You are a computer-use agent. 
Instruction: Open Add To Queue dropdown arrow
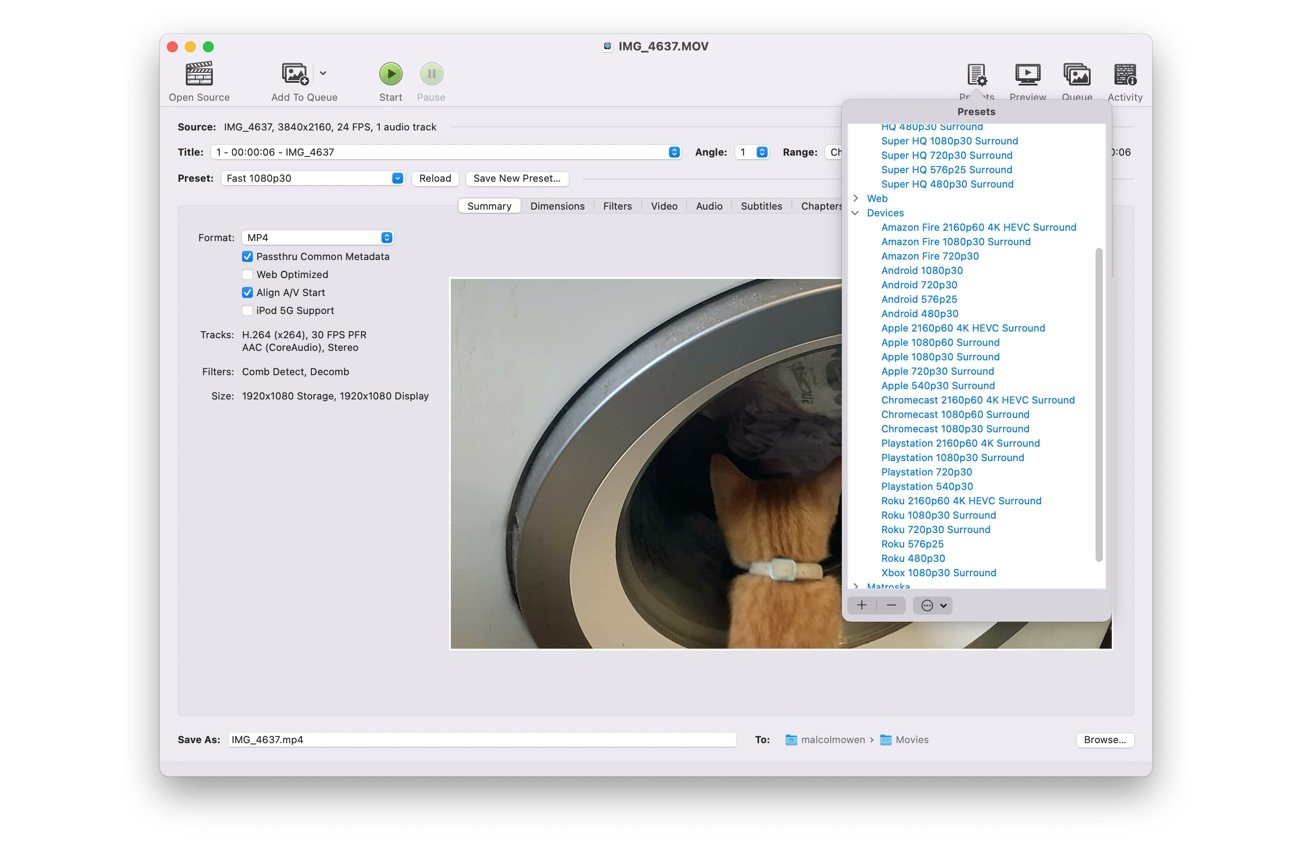point(322,73)
